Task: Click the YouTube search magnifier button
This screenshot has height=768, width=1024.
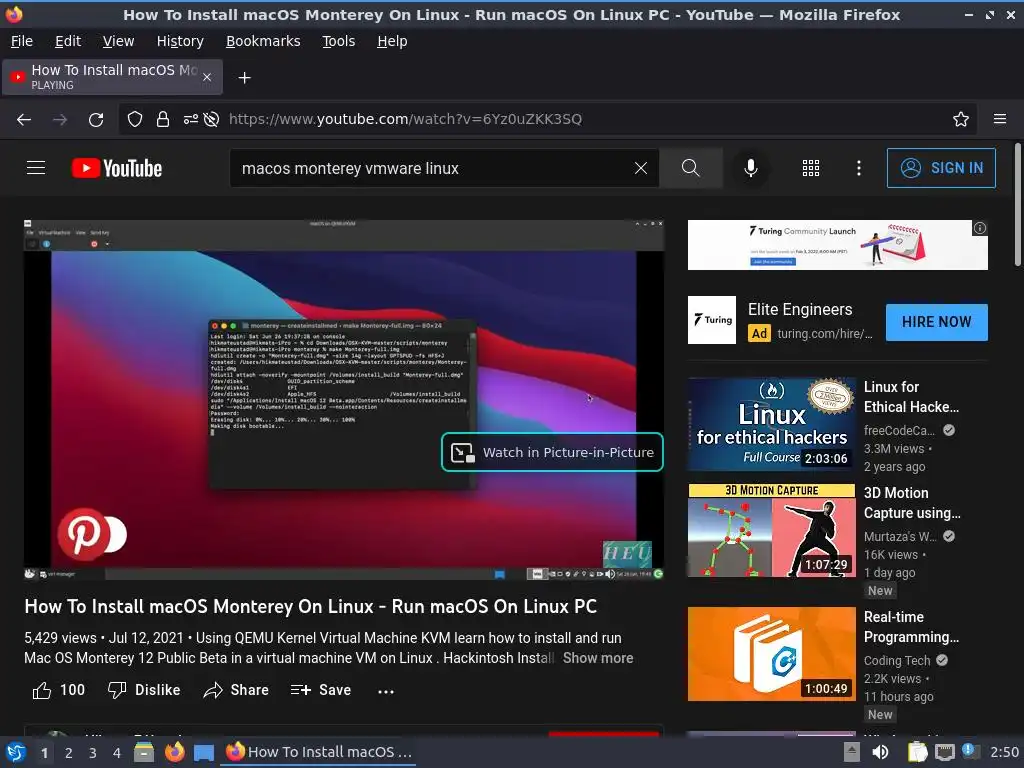Action: 690,168
